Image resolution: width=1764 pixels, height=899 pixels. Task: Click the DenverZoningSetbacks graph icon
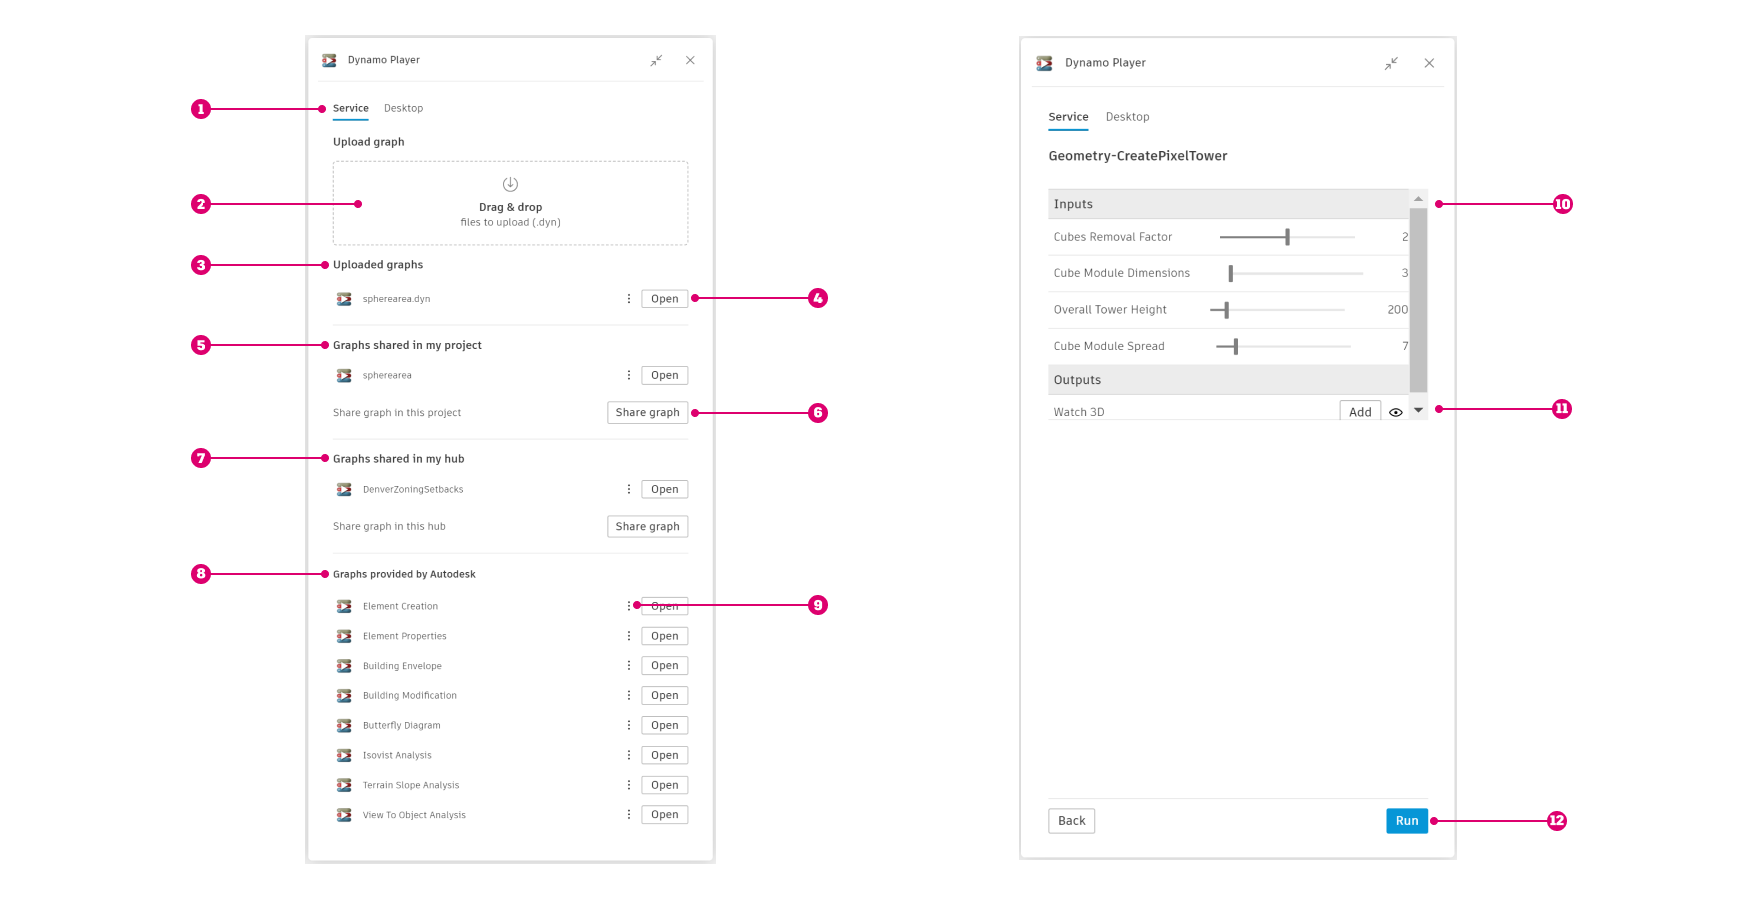(x=344, y=490)
